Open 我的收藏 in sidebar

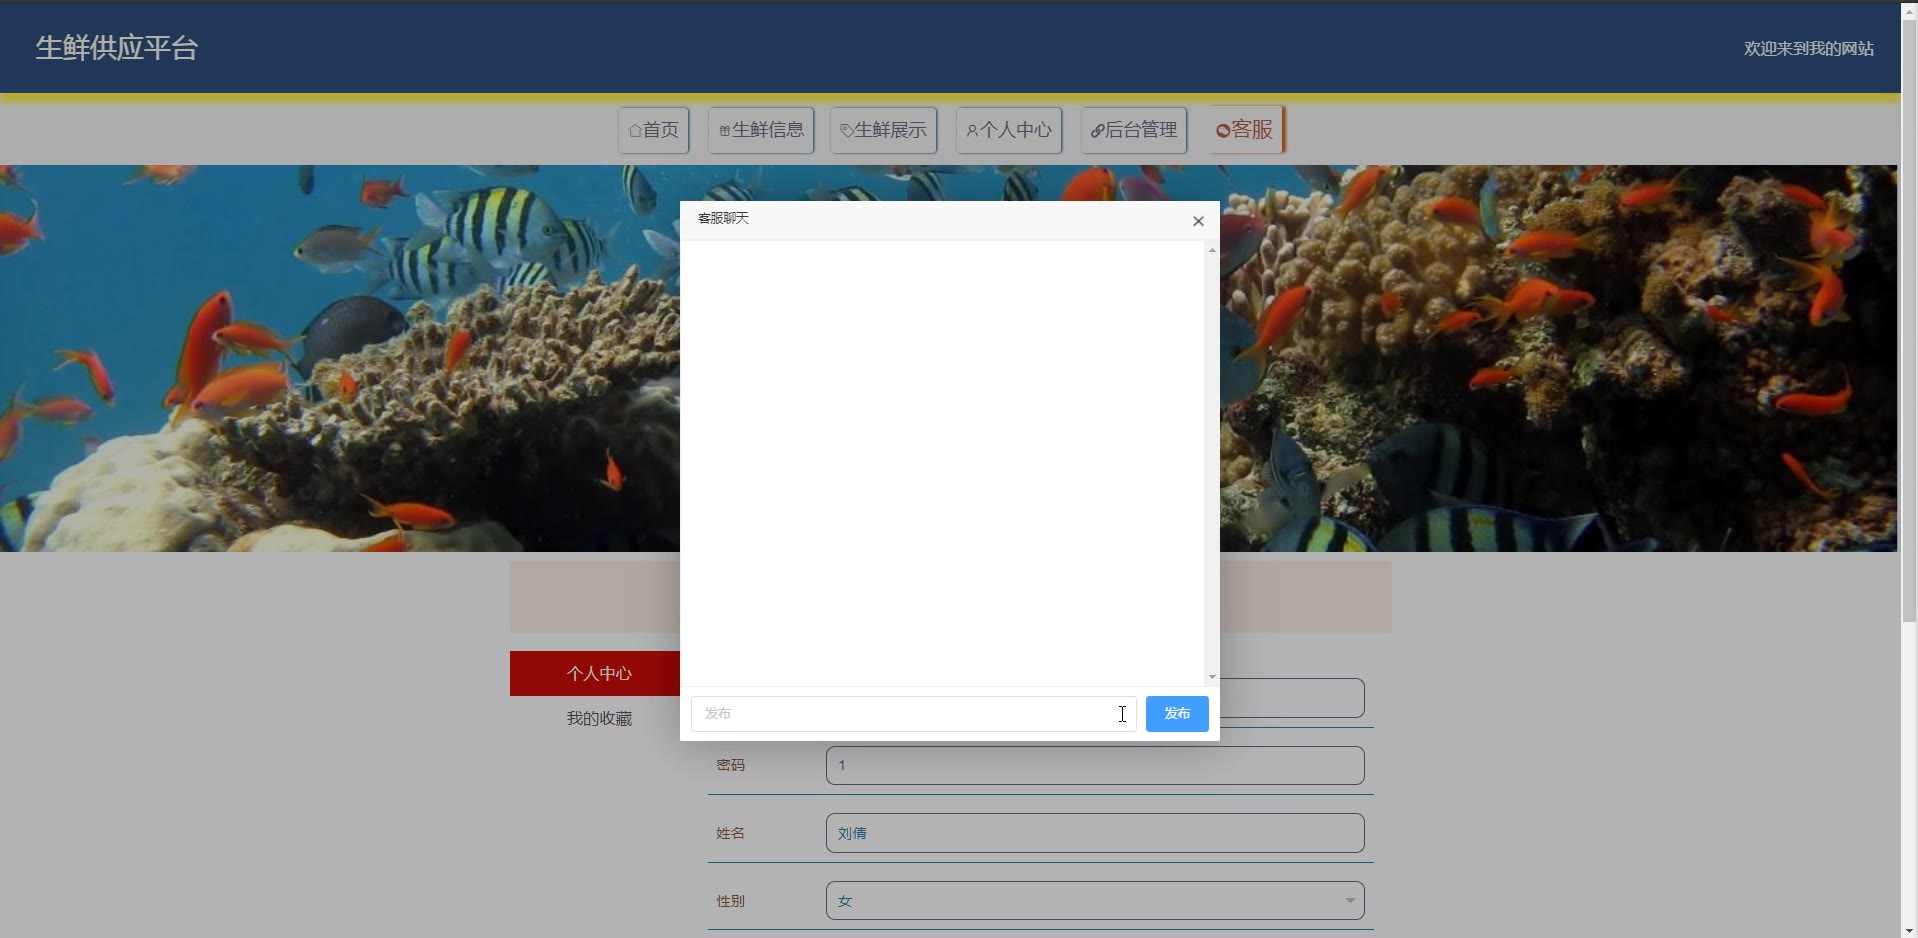point(599,718)
